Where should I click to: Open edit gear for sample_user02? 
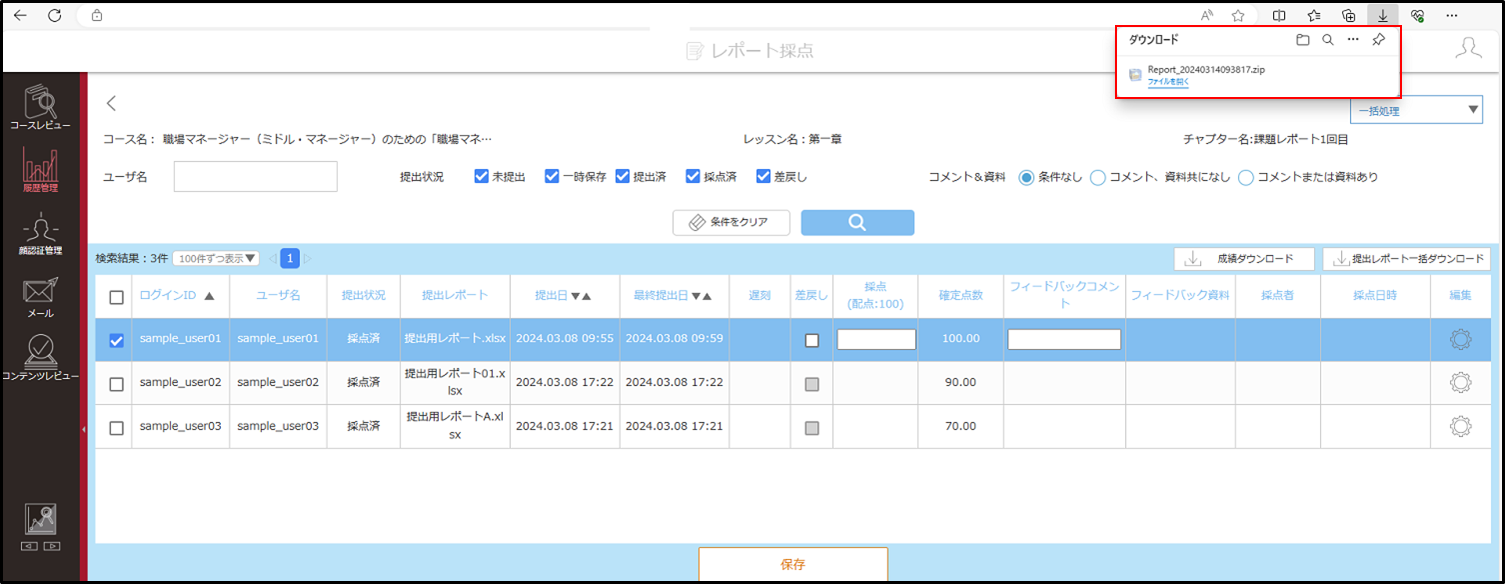point(1460,382)
